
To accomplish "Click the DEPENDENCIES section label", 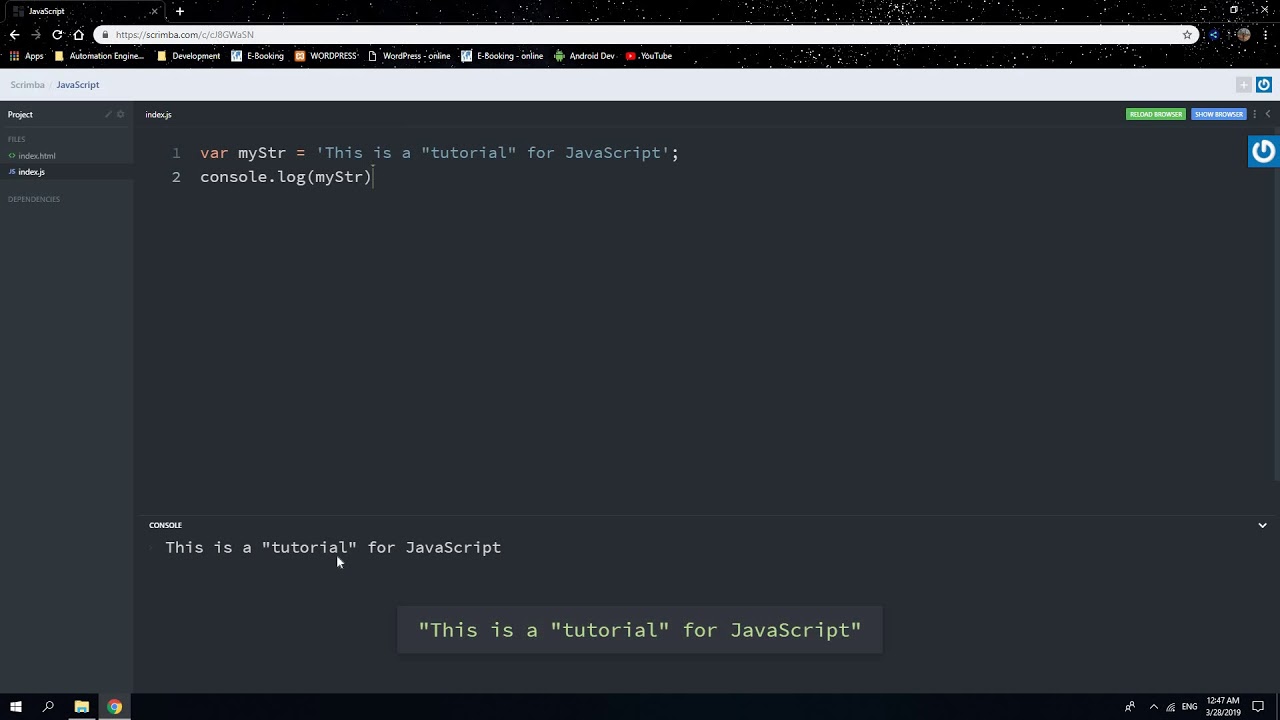I will point(34,199).
